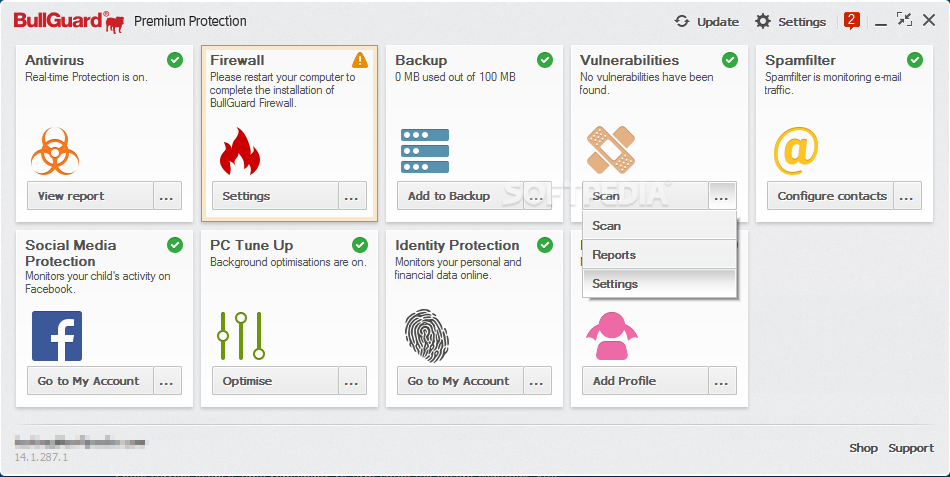This screenshot has width=950, height=477.
Task: Click the Optimise button
Action: click(x=275, y=381)
